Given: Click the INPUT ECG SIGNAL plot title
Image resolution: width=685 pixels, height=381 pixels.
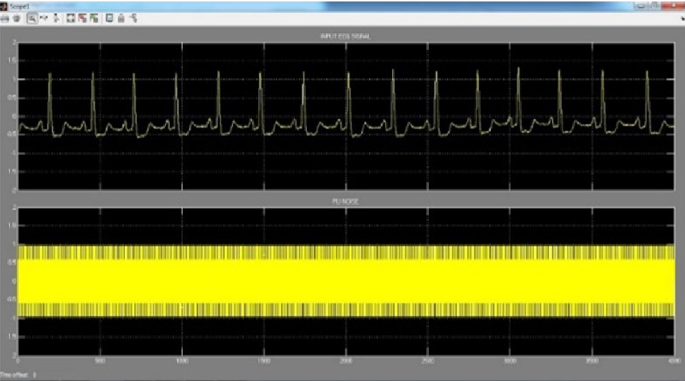Looking at the screenshot, I should [x=345, y=36].
